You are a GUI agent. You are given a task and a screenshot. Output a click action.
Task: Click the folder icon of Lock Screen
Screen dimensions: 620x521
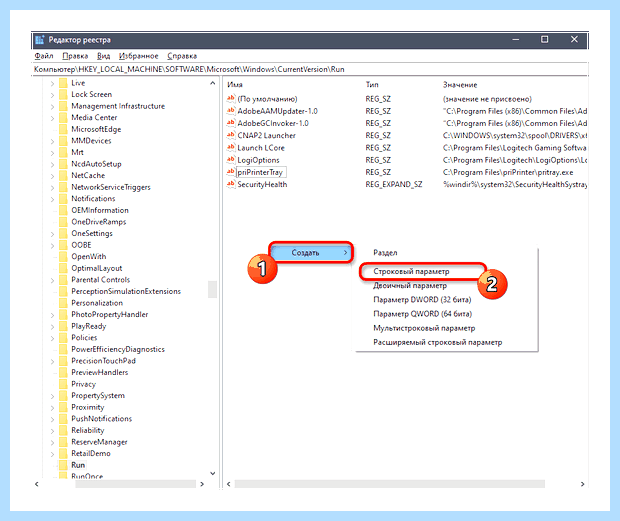coord(63,94)
